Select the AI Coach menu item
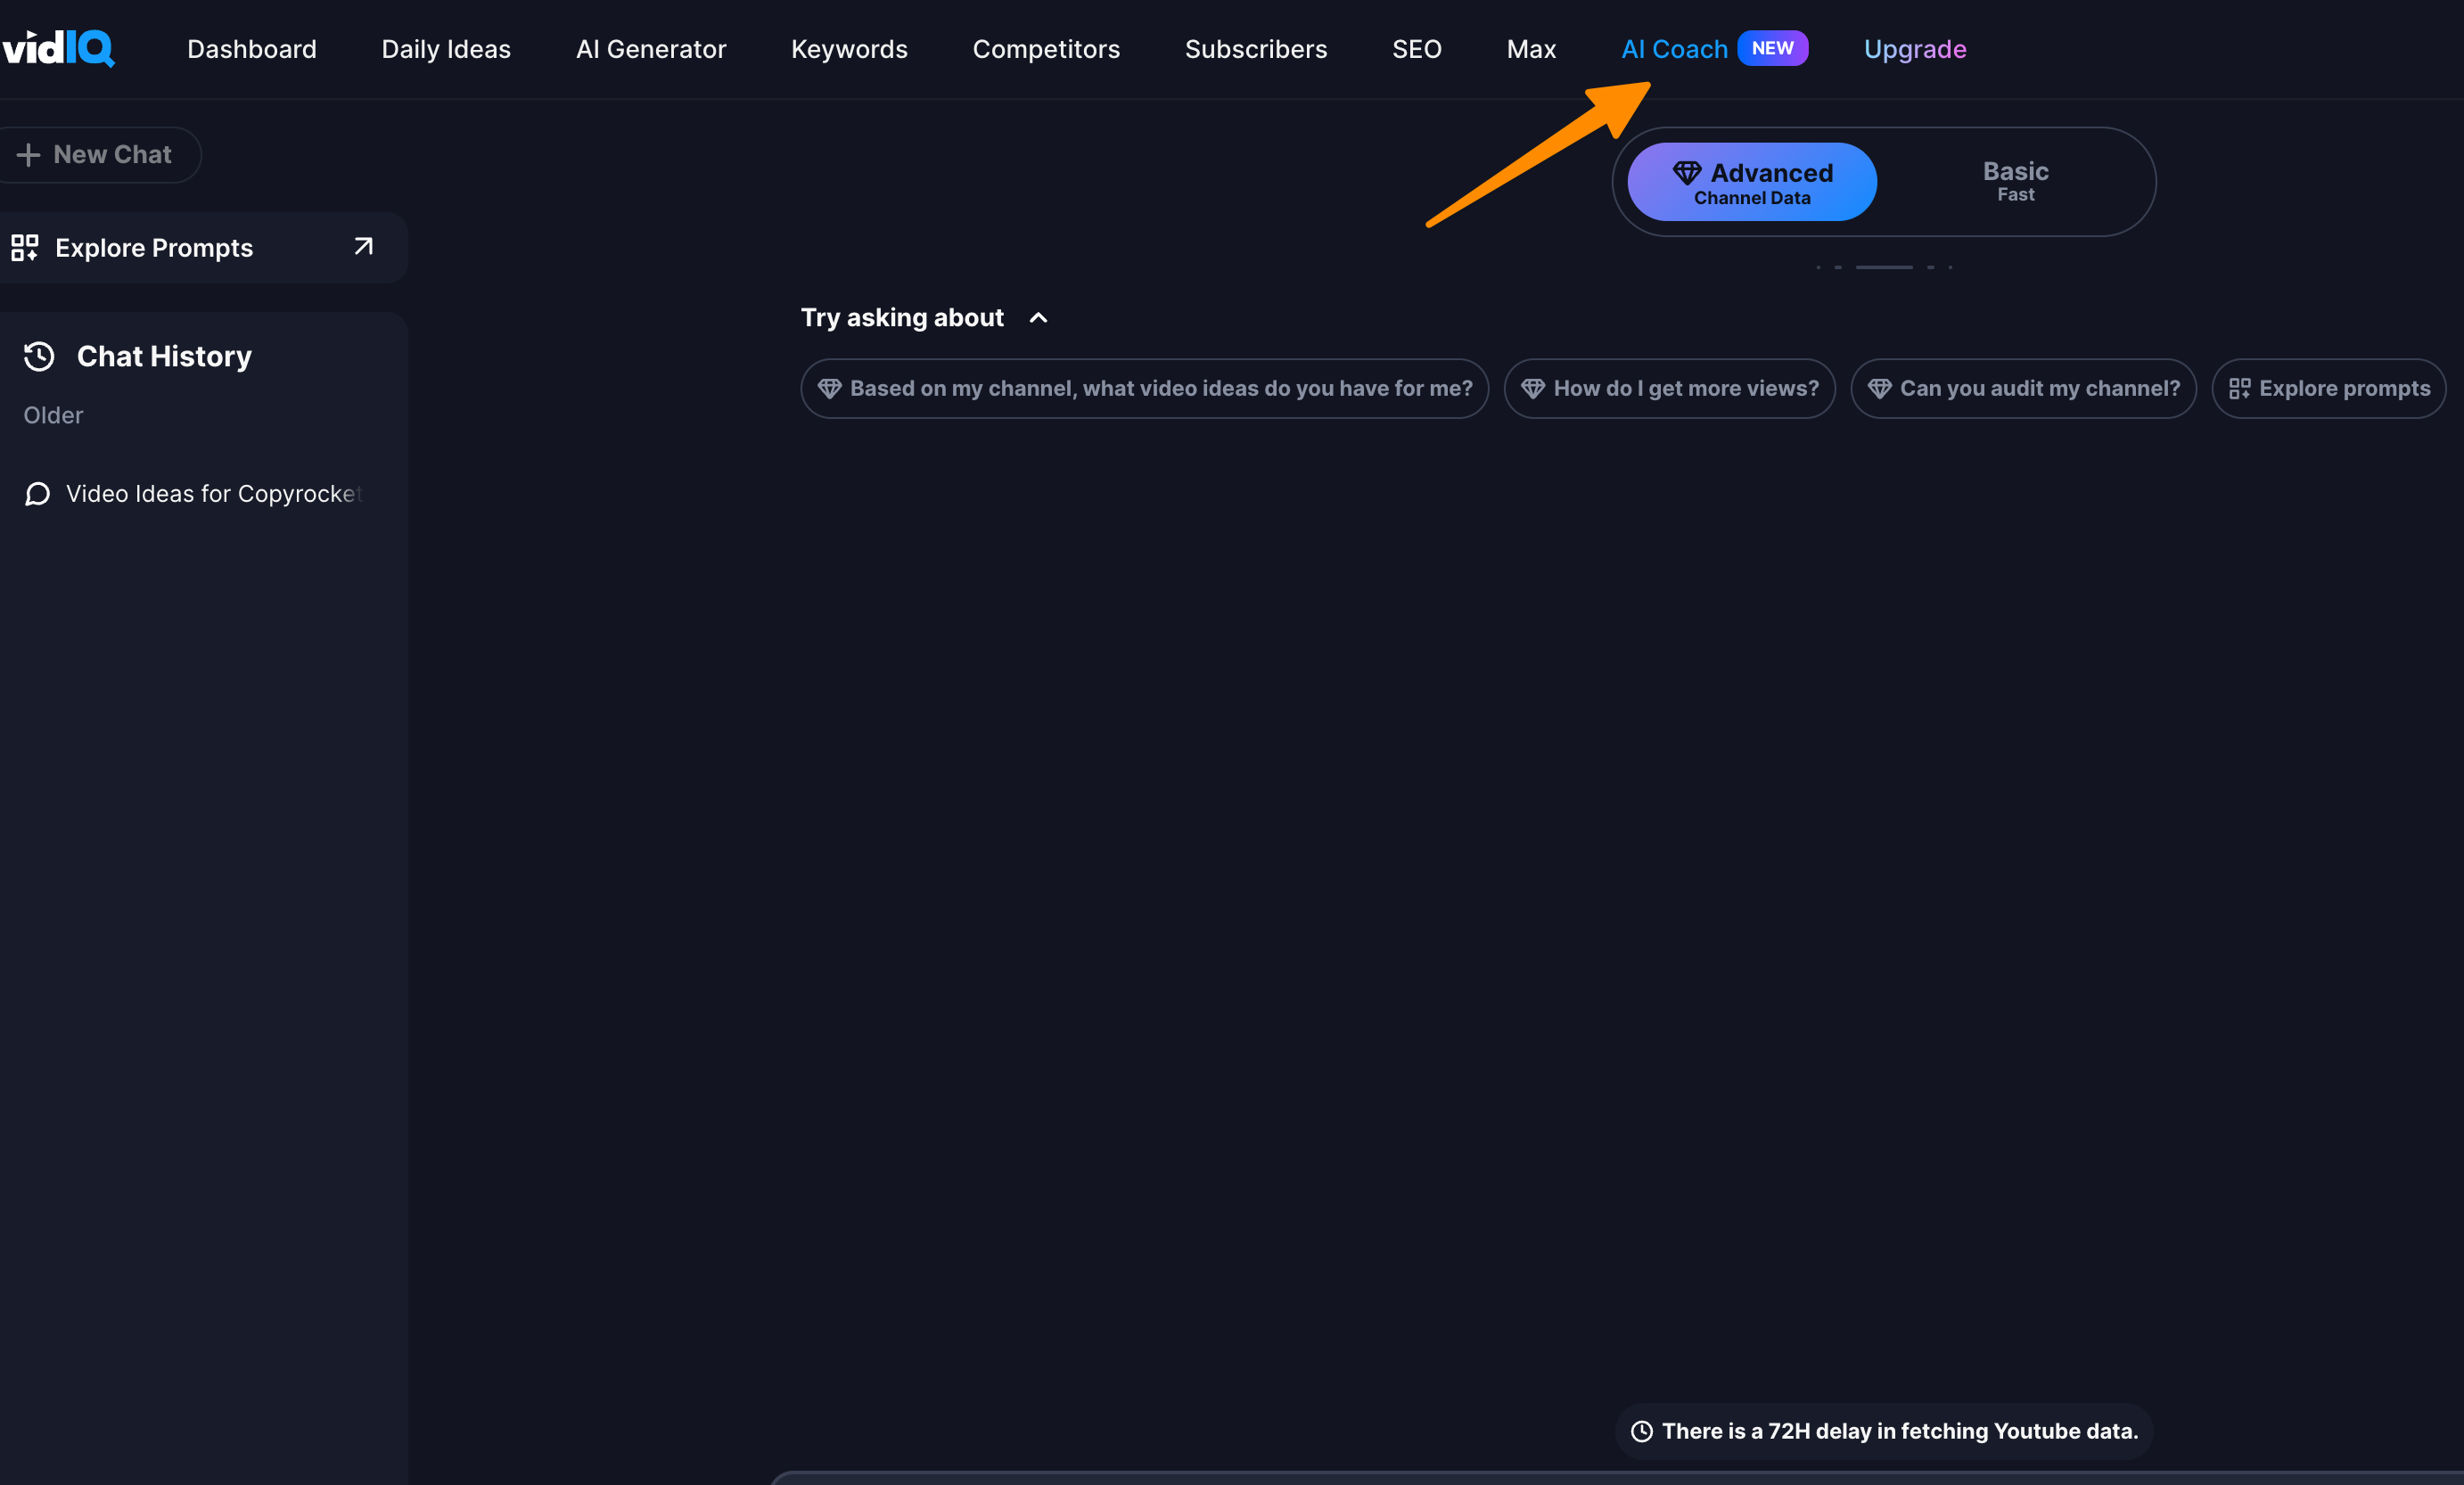The height and width of the screenshot is (1485, 2464). (x=1672, y=49)
